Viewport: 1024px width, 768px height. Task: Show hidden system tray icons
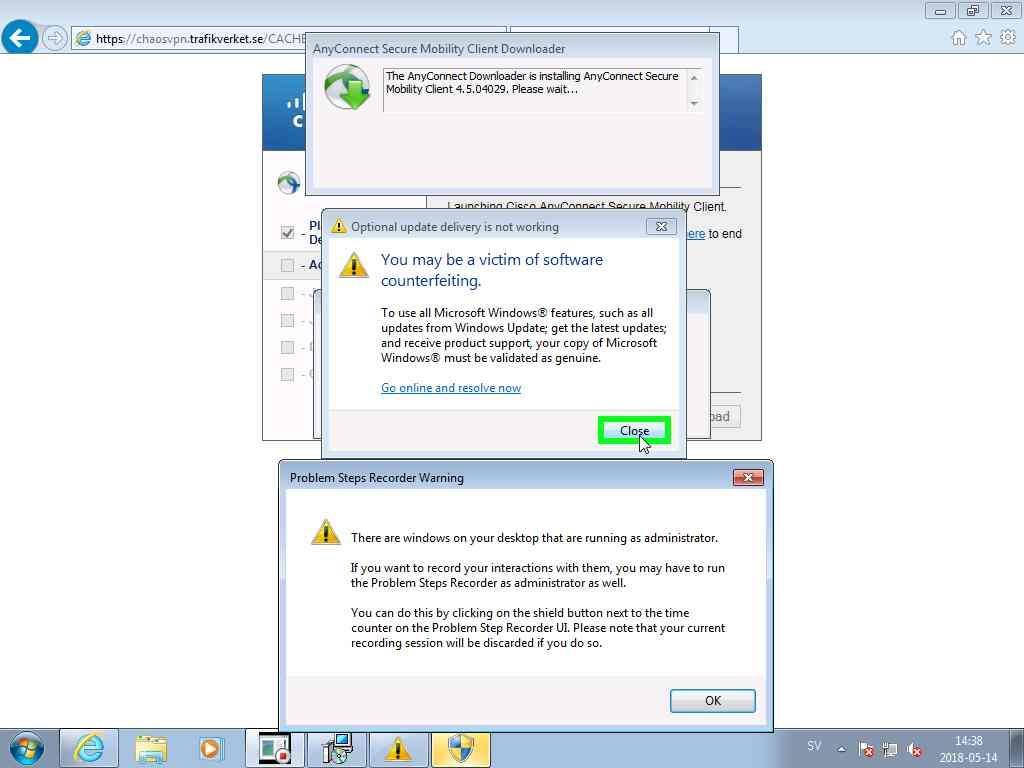tap(842, 750)
